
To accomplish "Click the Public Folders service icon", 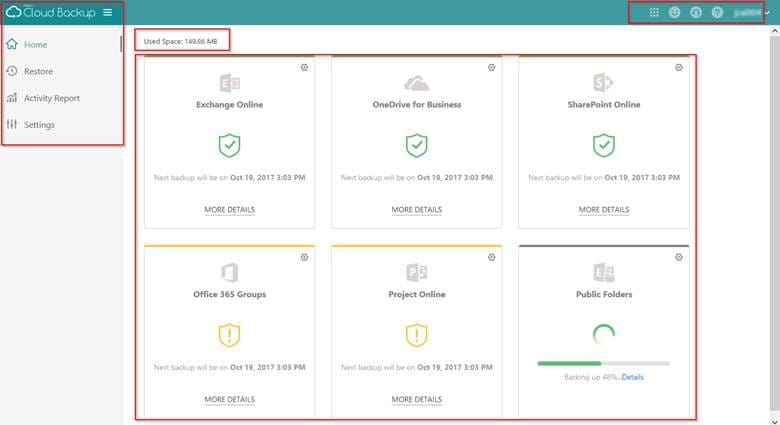I will [604, 273].
